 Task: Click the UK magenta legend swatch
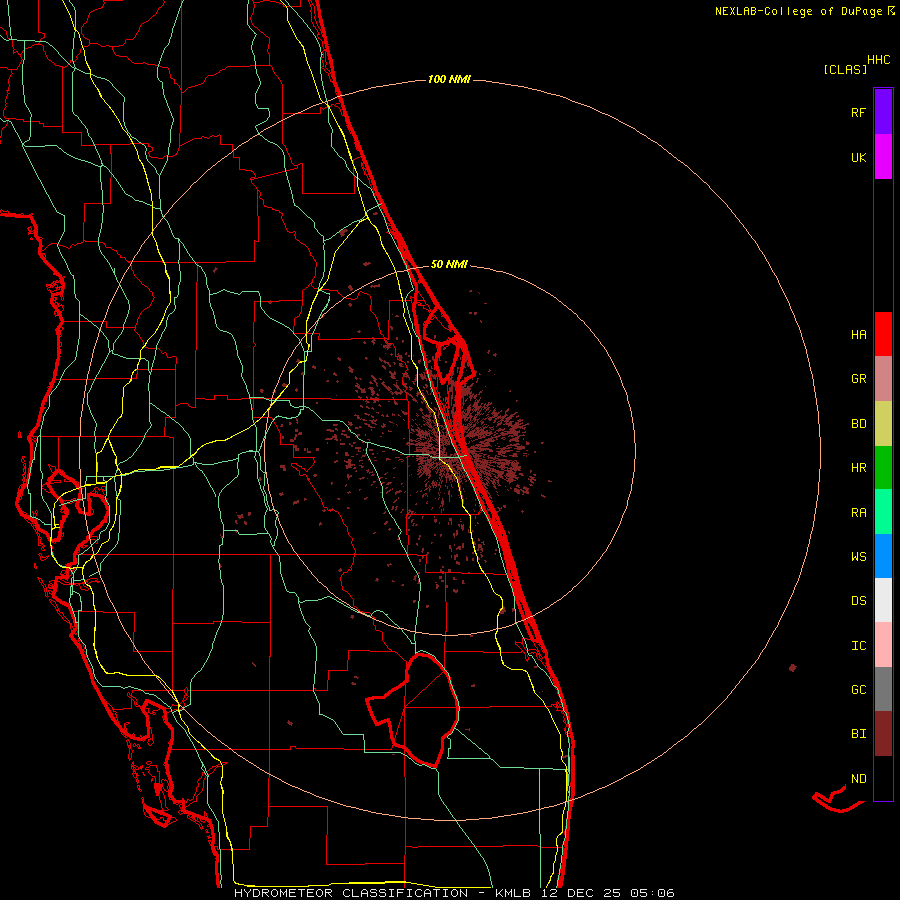(x=883, y=156)
